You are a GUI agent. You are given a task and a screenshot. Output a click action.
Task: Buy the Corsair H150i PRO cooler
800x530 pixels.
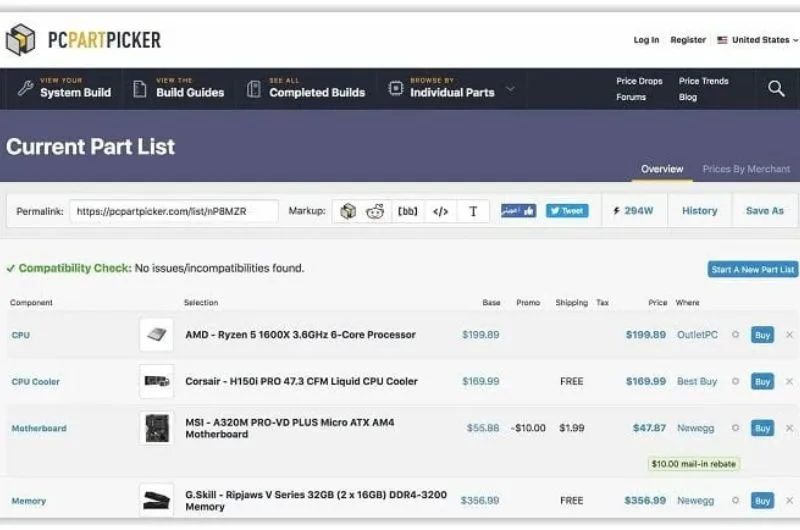(x=762, y=382)
